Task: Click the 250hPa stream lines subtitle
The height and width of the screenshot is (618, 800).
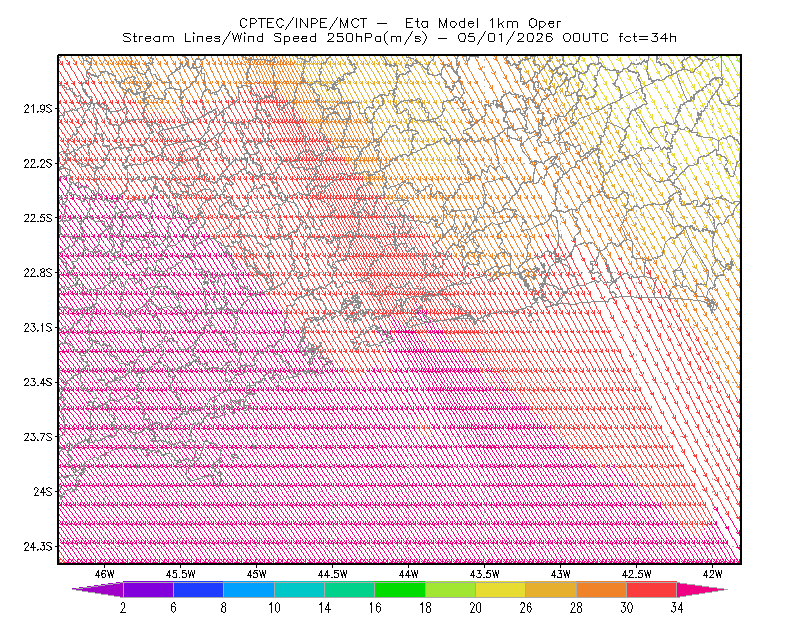Action: (x=400, y=38)
